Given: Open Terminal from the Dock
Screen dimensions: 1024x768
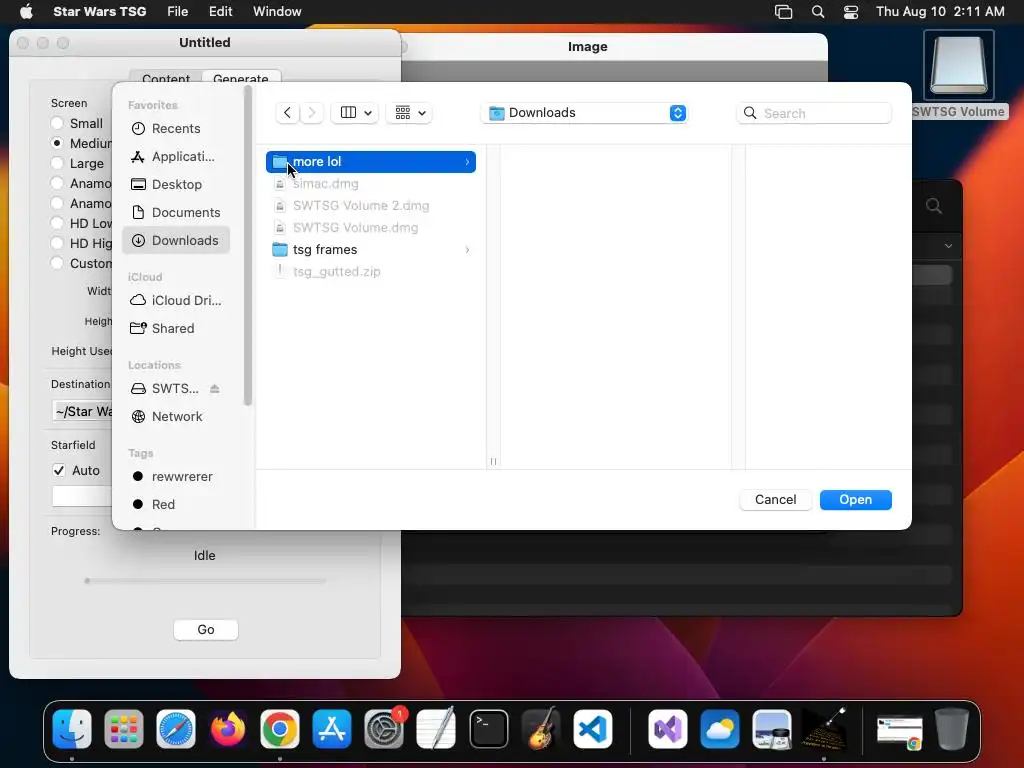Looking at the screenshot, I should (488, 729).
